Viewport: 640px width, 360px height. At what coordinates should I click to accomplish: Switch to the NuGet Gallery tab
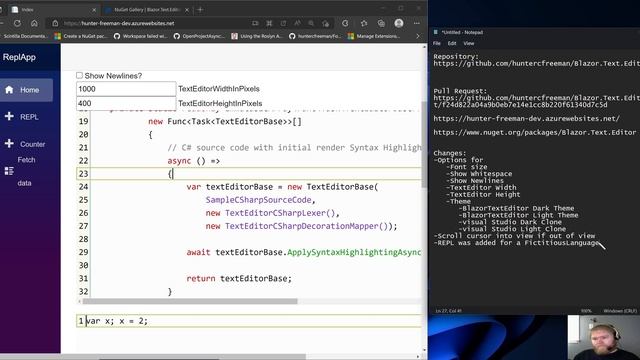(x=147, y=9)
